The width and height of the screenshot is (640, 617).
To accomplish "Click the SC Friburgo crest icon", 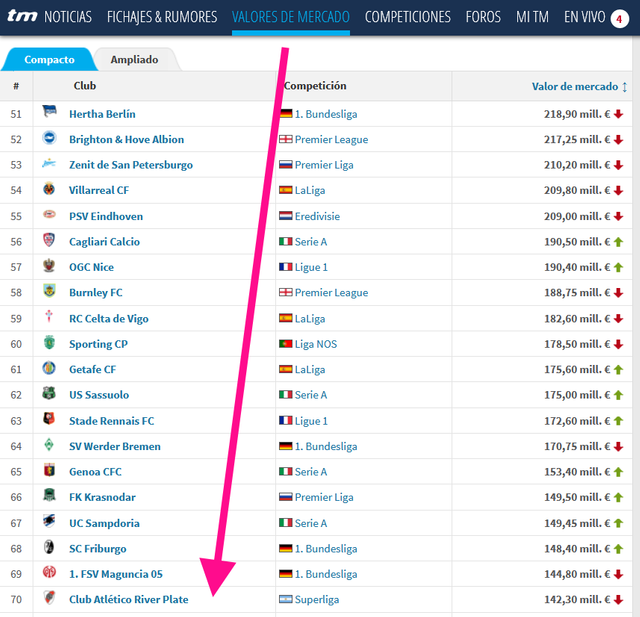I will 49,547.
